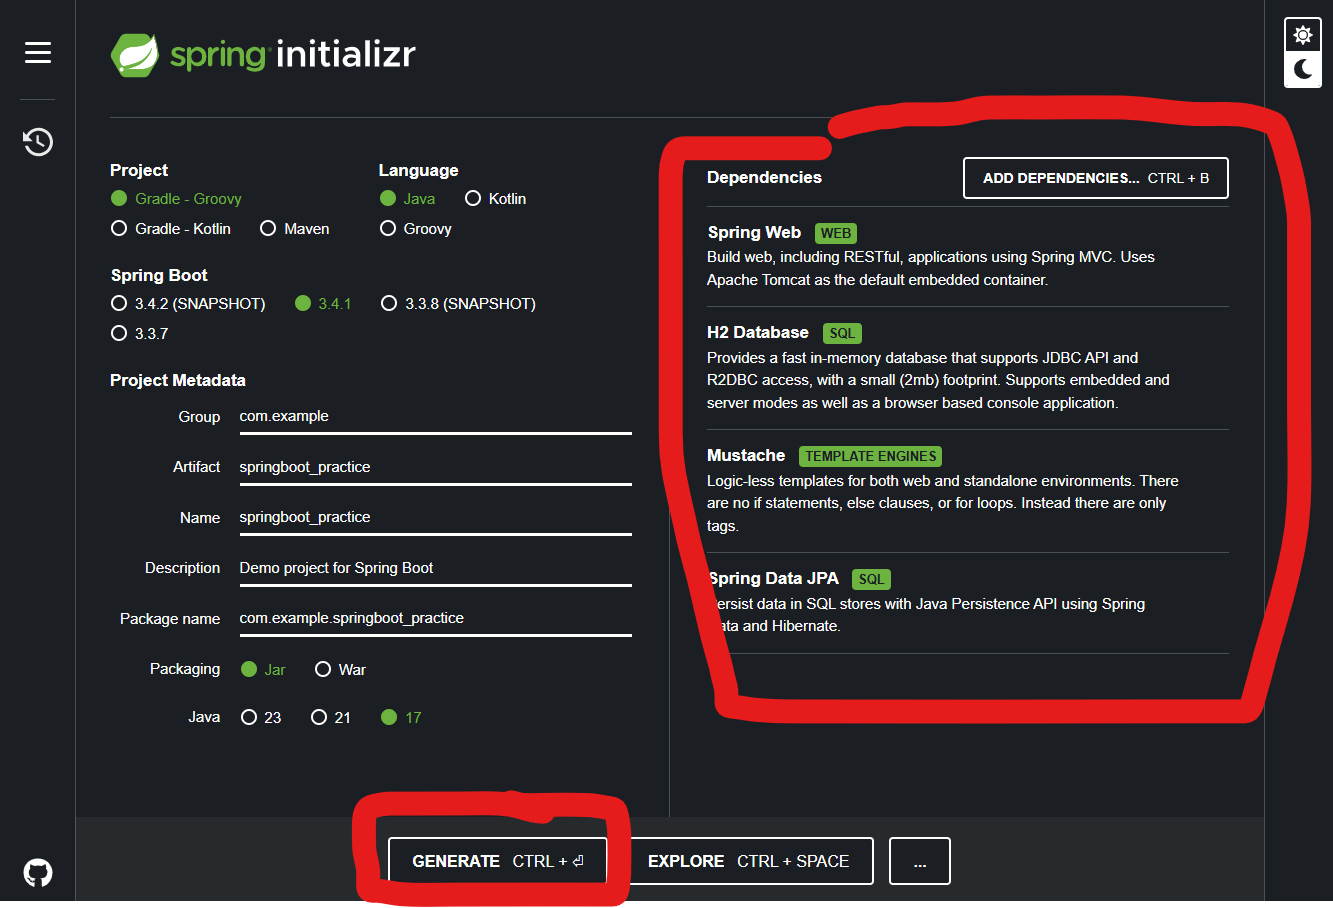Focus the Group input field

point(435,417)
